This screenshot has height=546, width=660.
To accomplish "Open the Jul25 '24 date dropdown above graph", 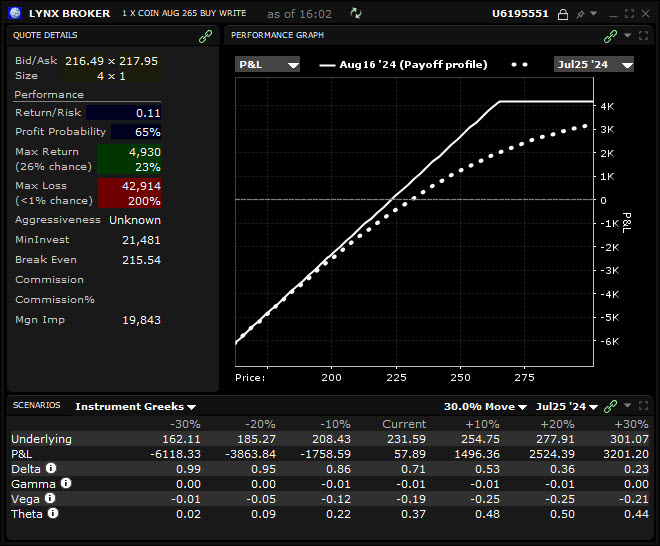I will pyautogui.click(x=594, y=65).
